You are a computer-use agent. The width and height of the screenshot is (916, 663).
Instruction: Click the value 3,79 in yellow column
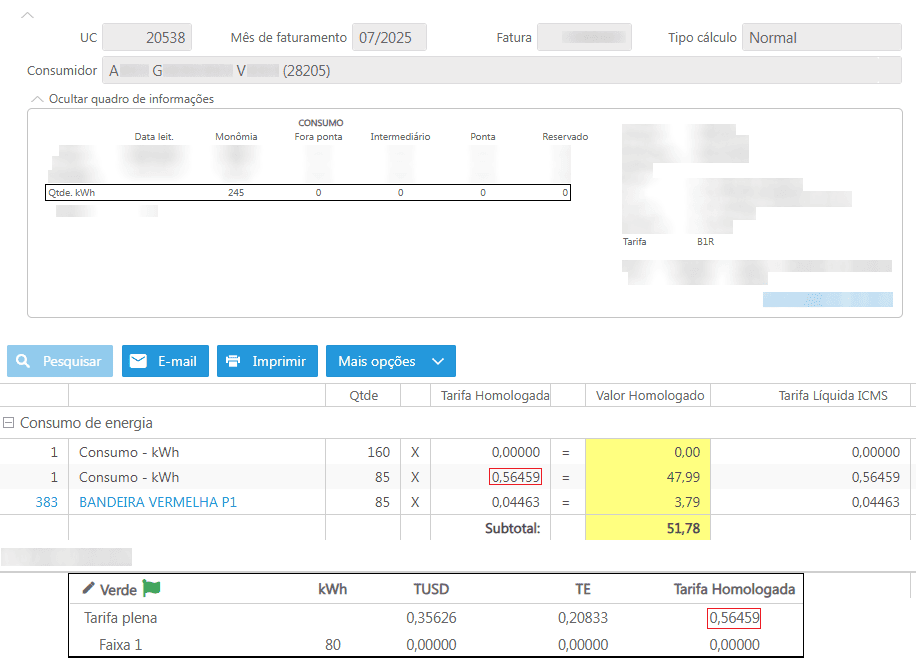pyautogui.click(x=686, y=502)
